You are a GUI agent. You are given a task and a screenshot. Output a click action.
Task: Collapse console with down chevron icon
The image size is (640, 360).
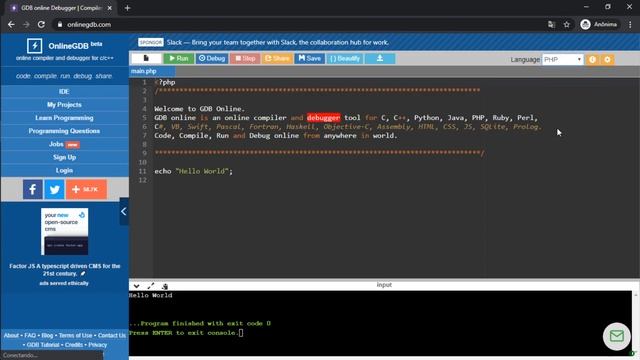tap(136, 286)
